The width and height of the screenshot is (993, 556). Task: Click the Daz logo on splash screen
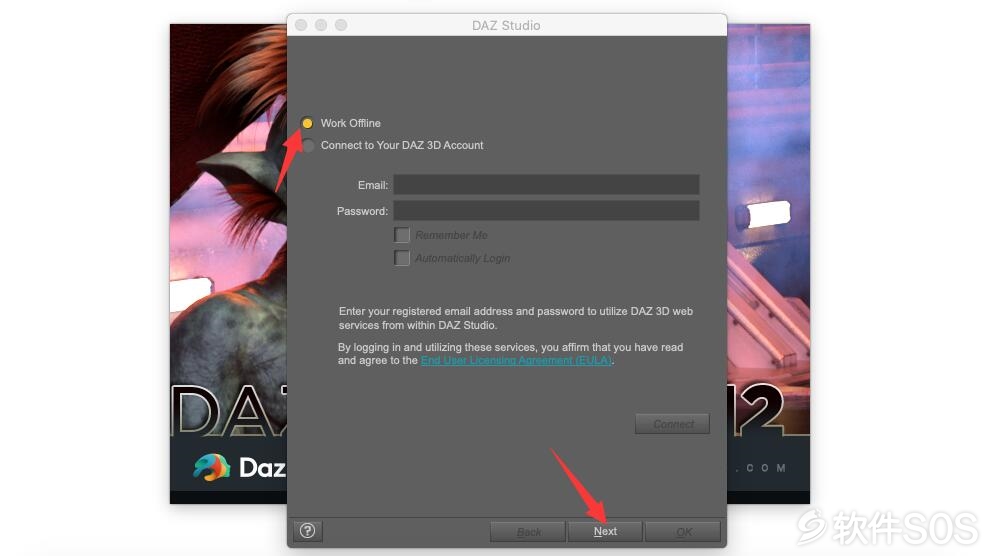tap(239, 467)
